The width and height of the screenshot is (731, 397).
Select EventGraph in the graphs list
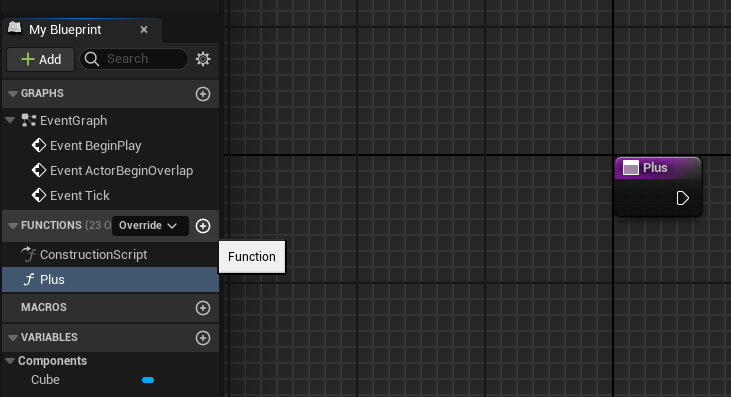pyautogui.click(x=74, y=121)
